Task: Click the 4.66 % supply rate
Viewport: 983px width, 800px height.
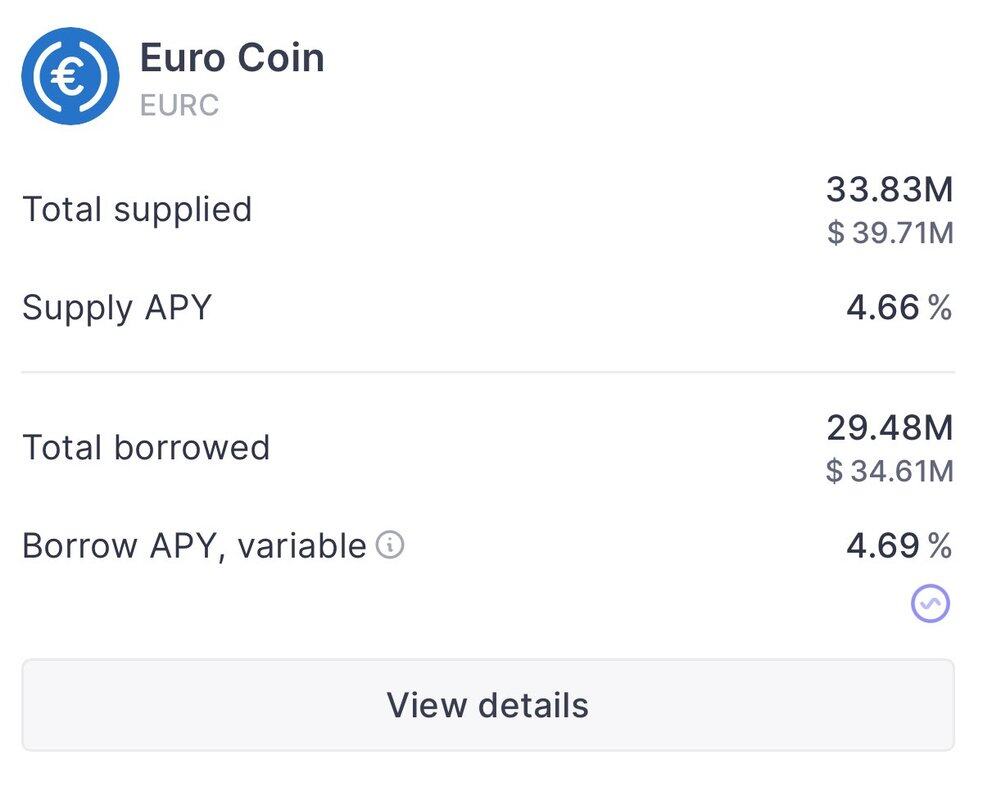Action: point(898,307)
